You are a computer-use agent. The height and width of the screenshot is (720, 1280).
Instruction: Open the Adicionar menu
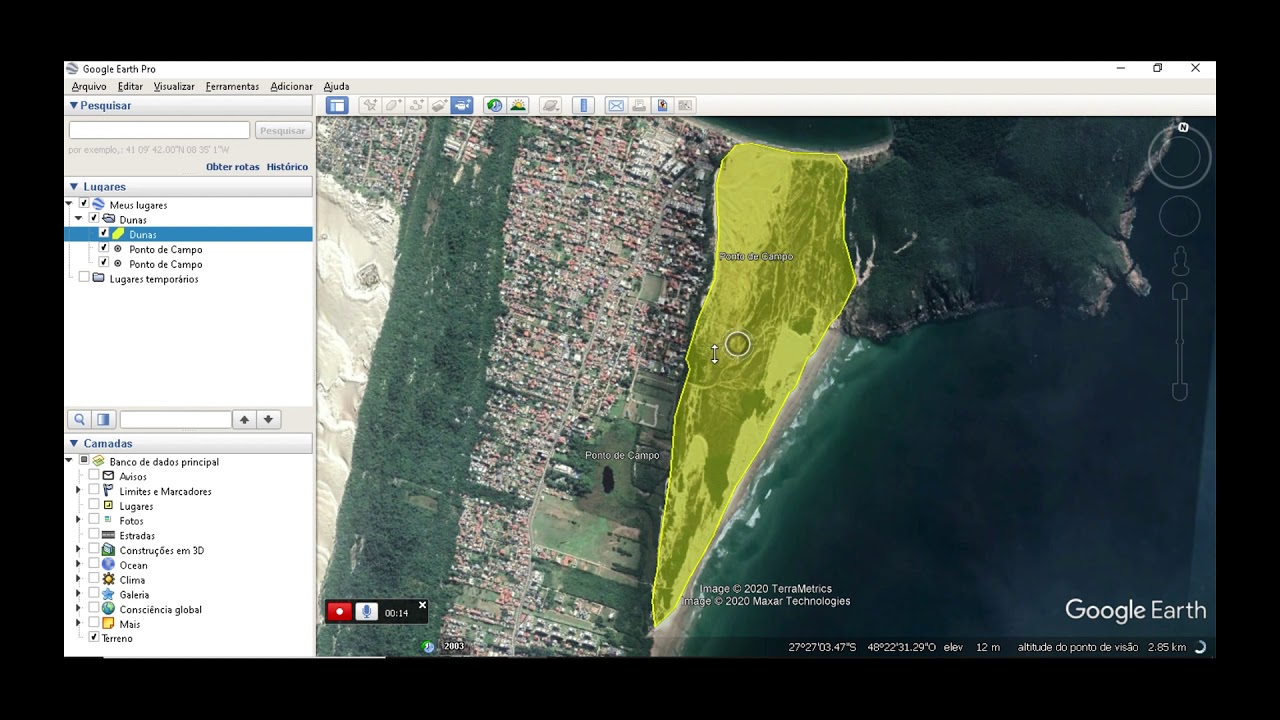pos(291,87)
